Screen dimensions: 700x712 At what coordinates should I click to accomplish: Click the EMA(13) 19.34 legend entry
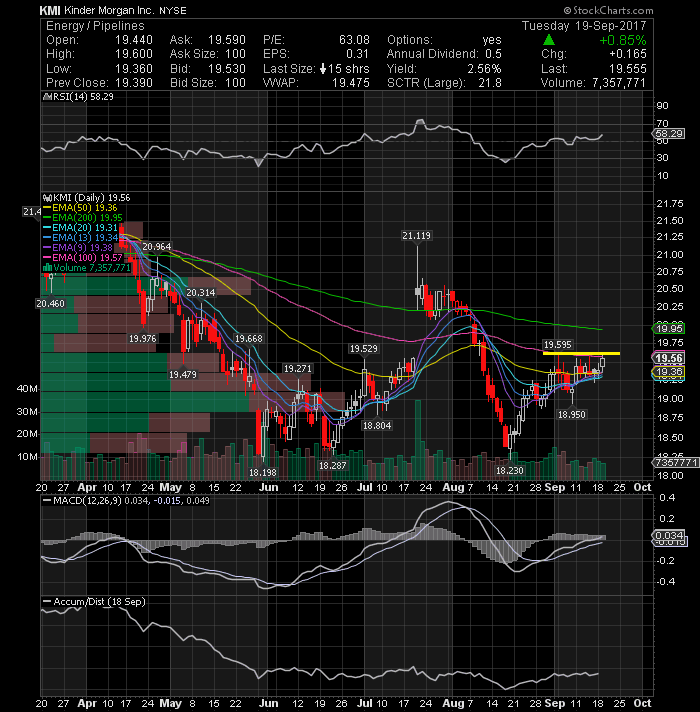click(85, 237)
